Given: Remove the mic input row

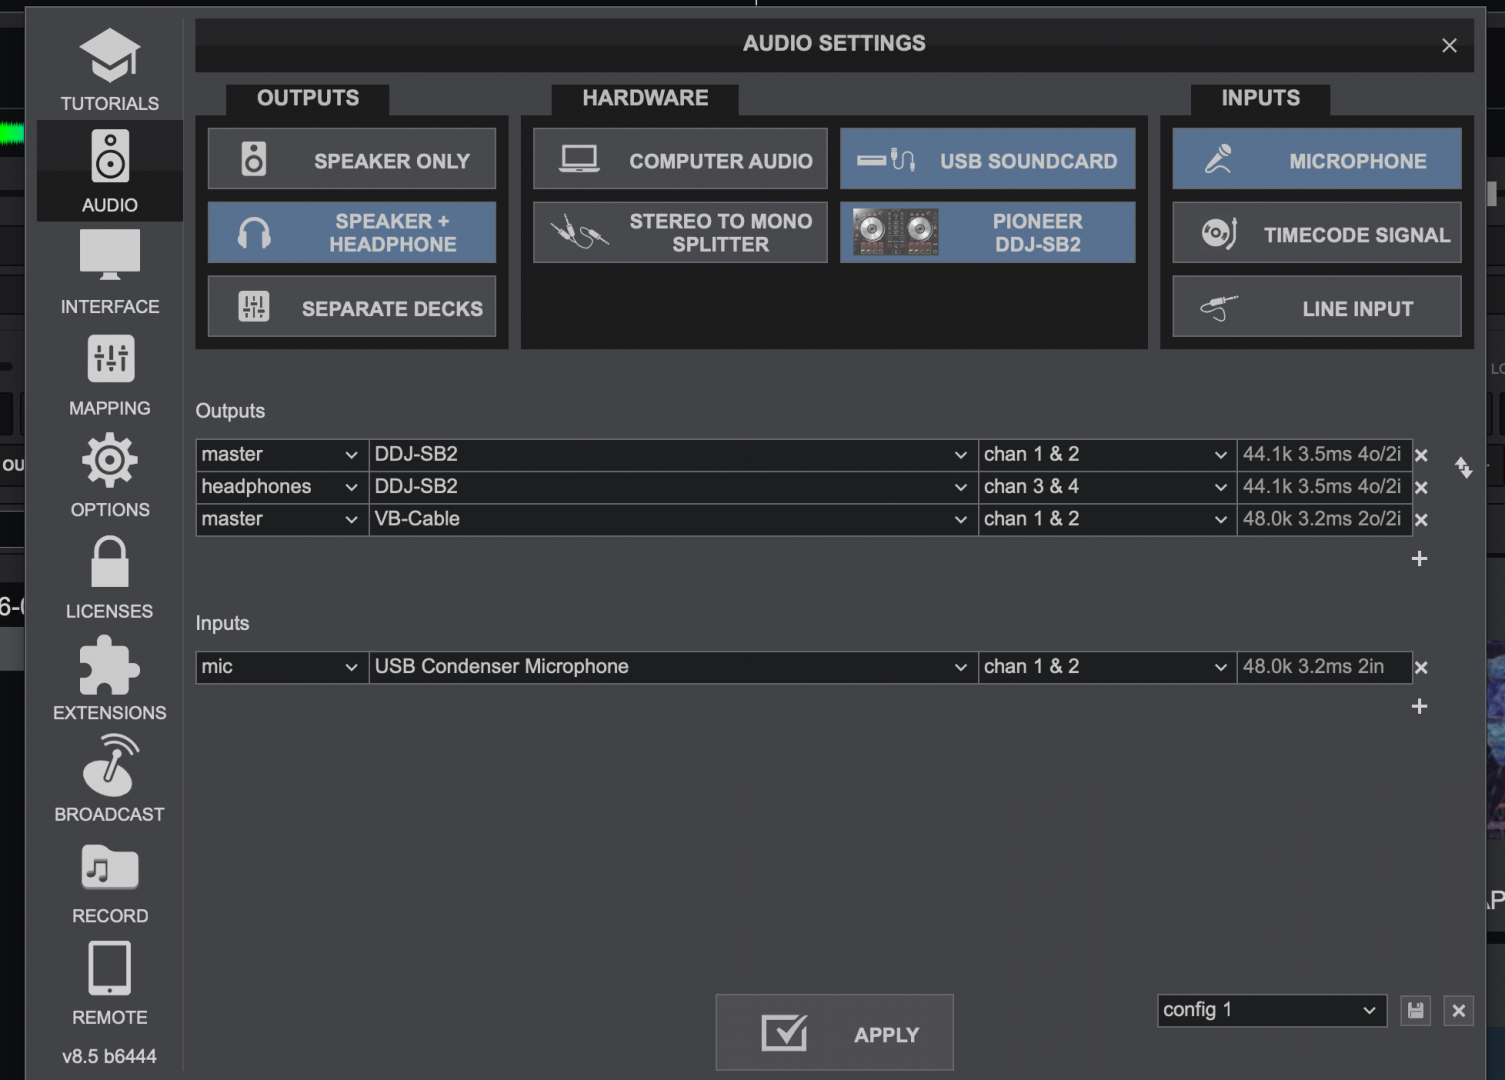Looking at the screenshot, I should (1421, 668).
